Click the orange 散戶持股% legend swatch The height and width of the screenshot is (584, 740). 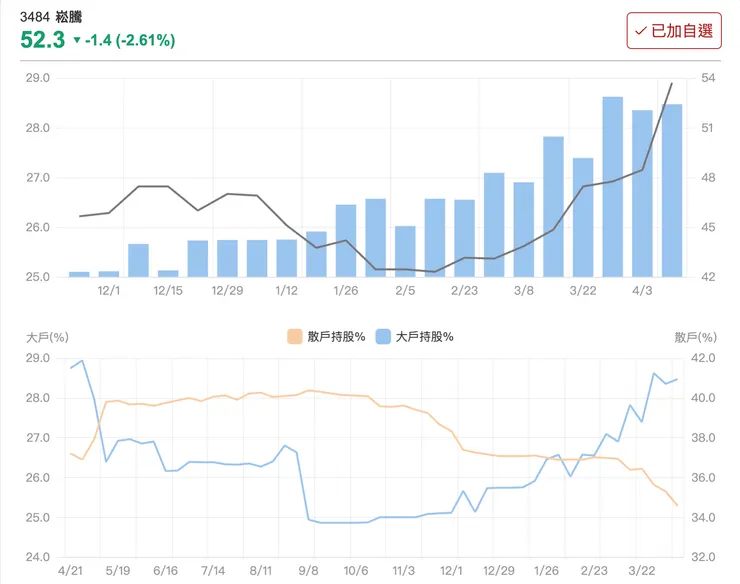pos(294,337)
